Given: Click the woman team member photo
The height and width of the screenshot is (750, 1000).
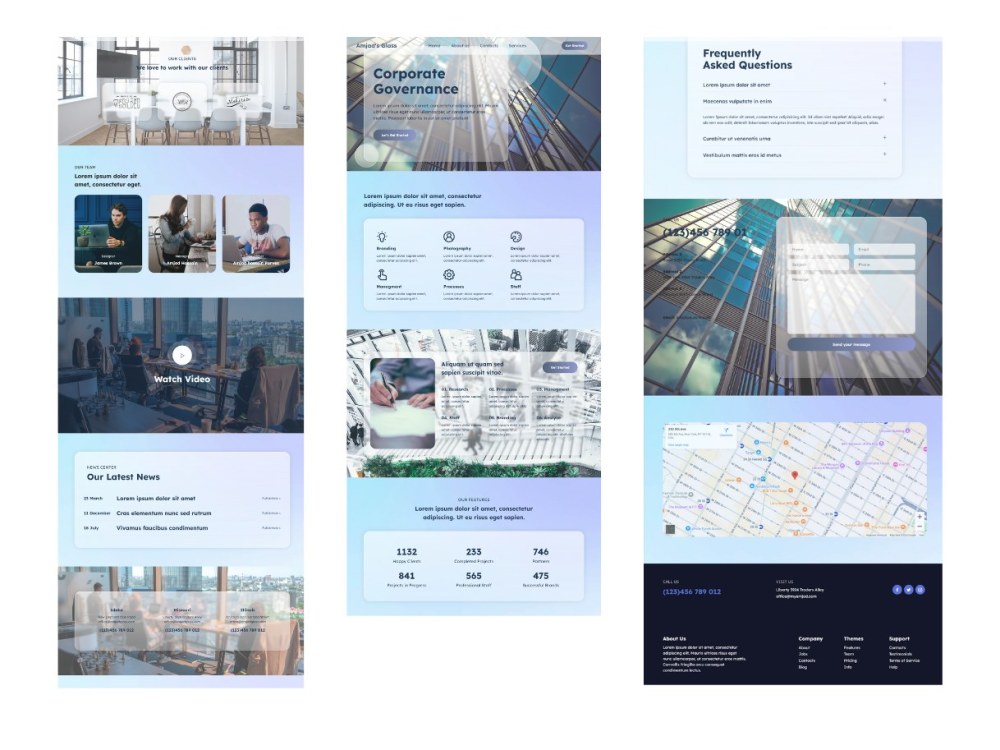Looking at the screenshot, I should [182, 233].
